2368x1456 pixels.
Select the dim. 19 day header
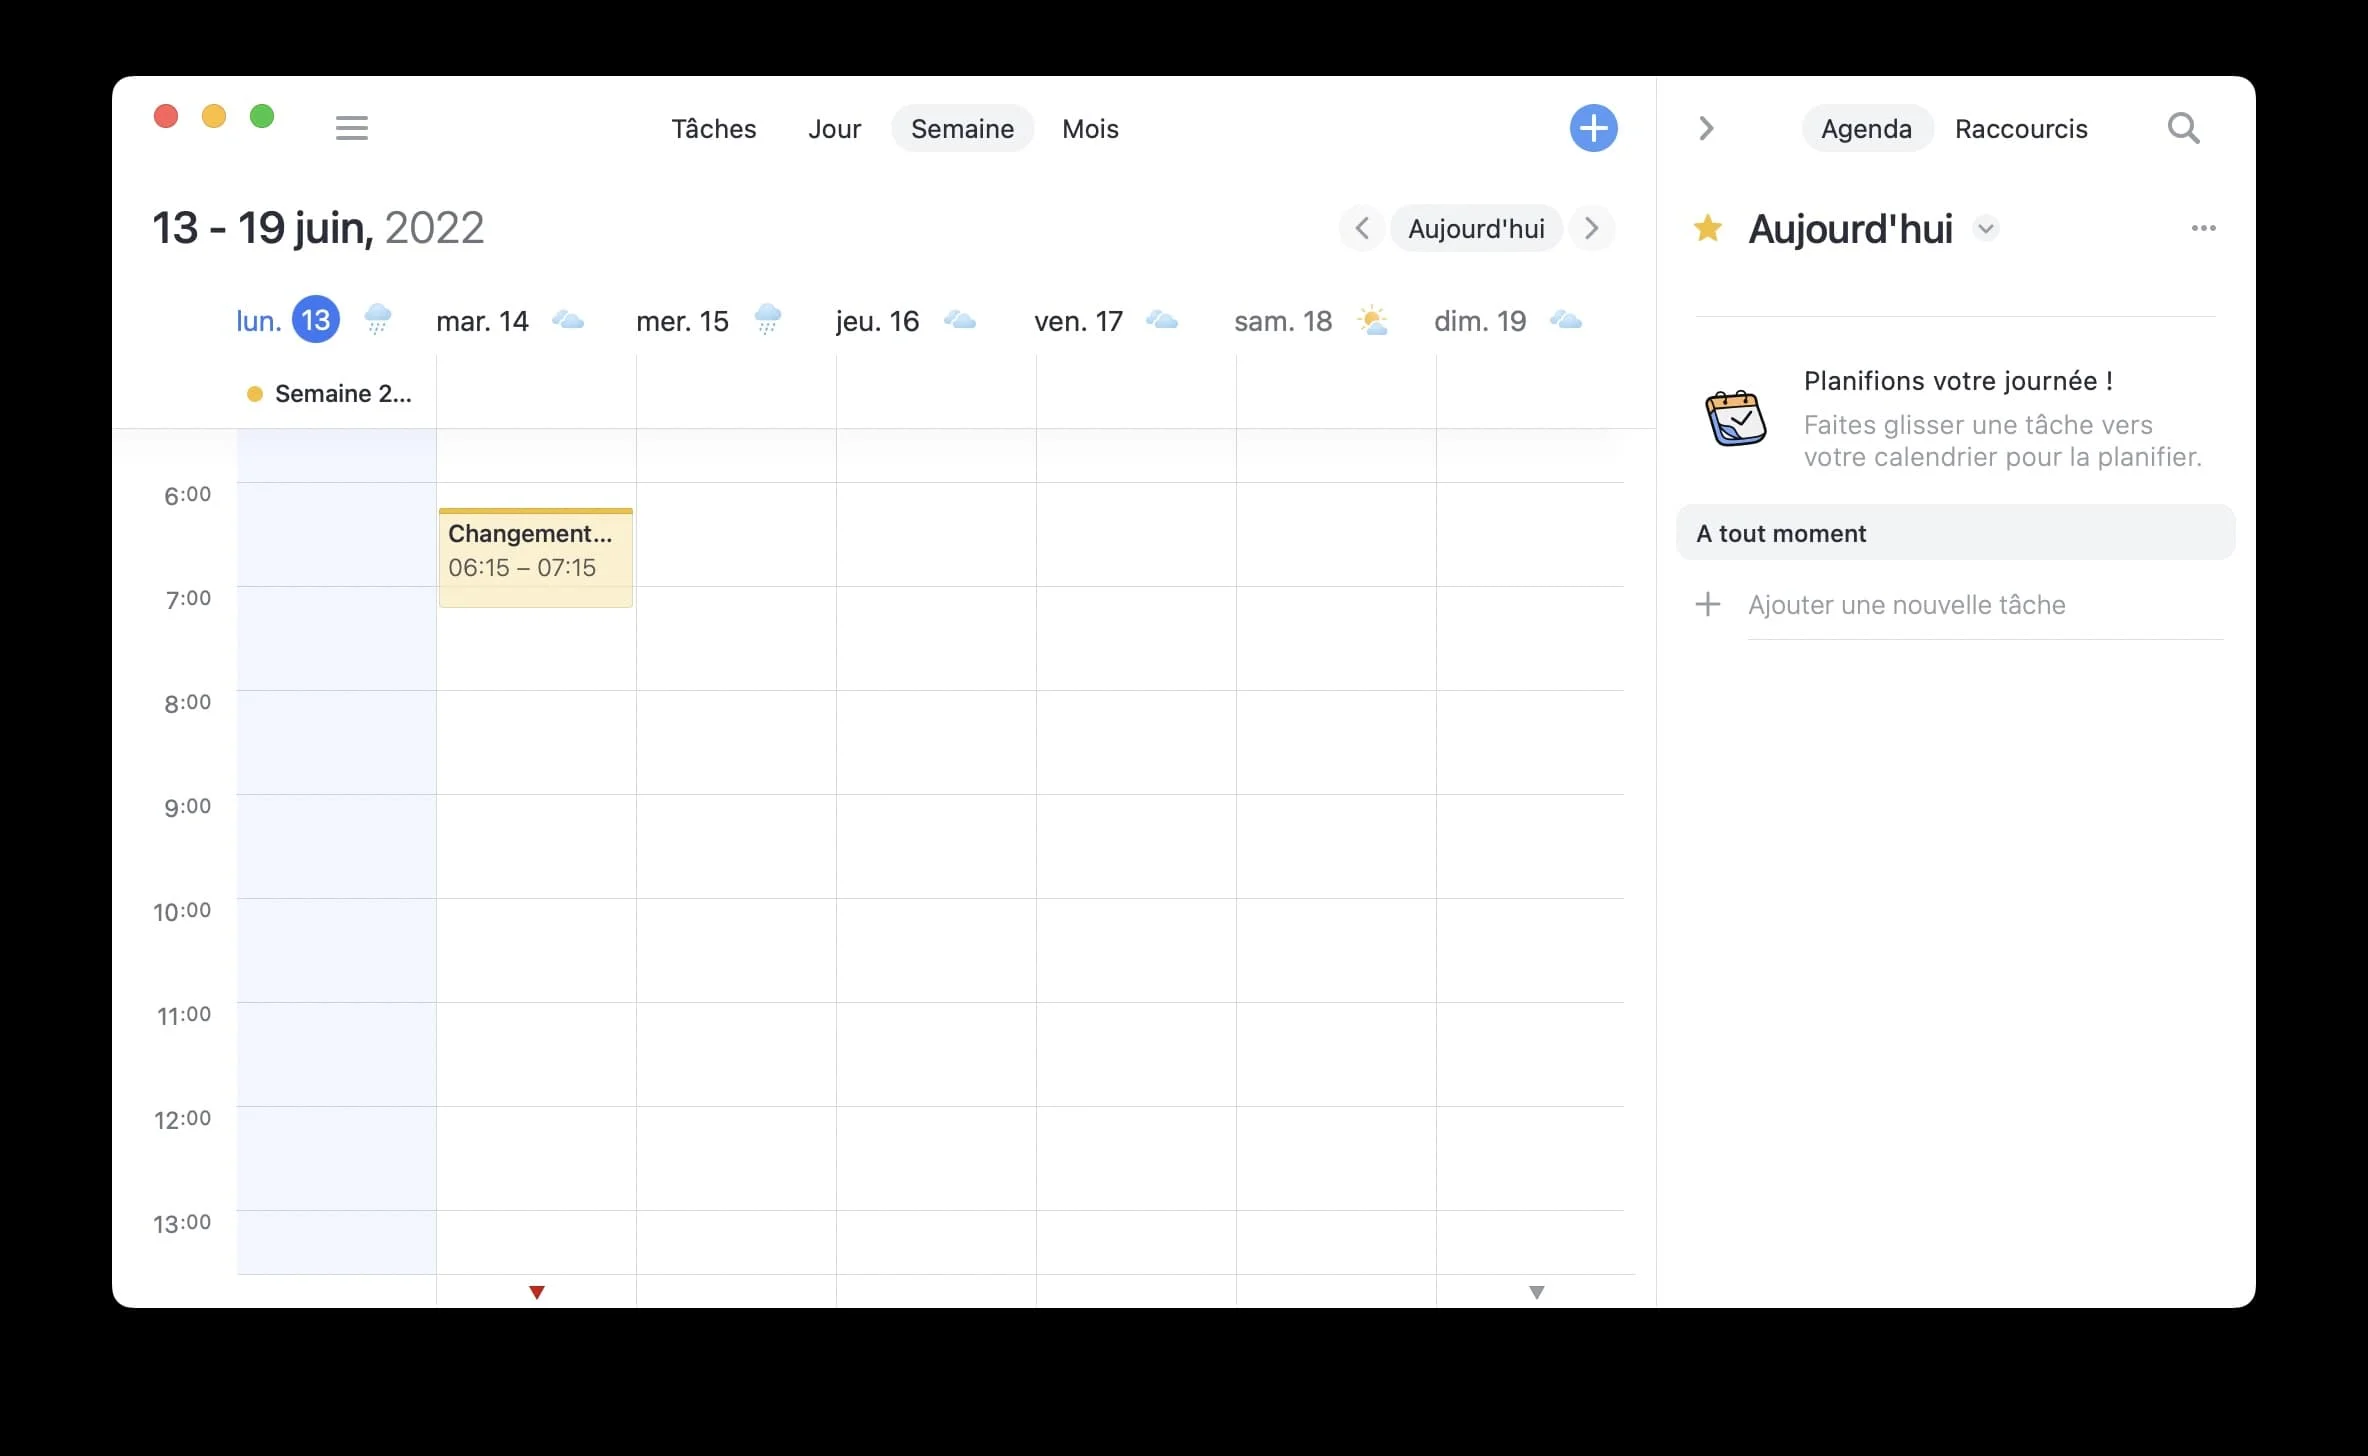pos(1480,321)
